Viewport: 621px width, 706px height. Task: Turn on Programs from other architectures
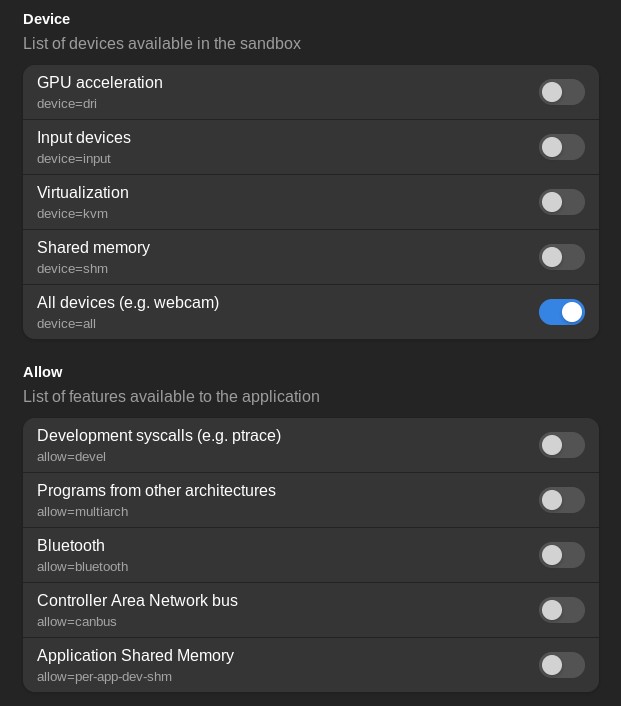562,500
